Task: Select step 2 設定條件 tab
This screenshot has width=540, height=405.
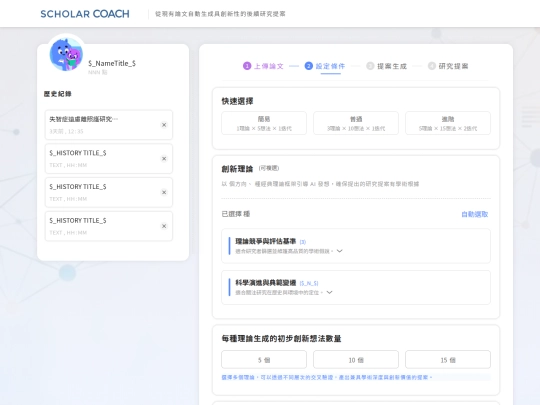Action: click(325, 66)
